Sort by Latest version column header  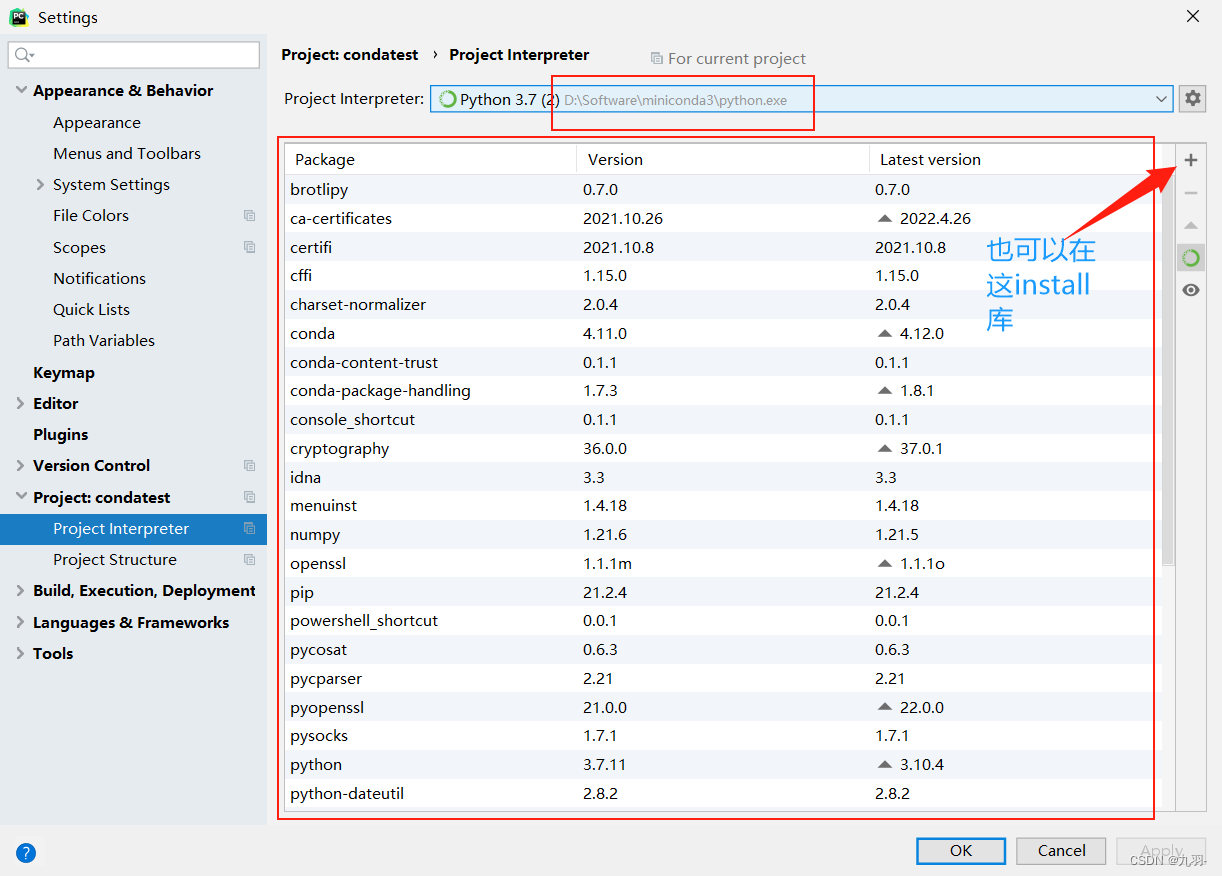(x=1014, y=159)
